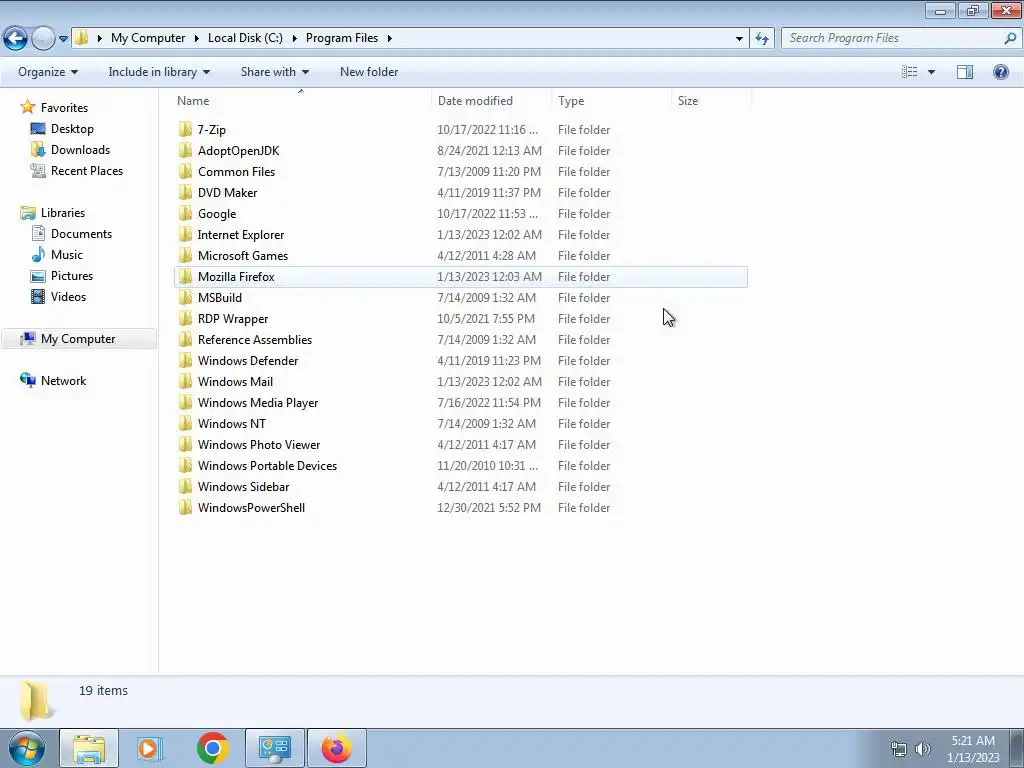1024x768 pixels.
Task: Select the Microsoft Games folder icon
Action: coord(185,255)
